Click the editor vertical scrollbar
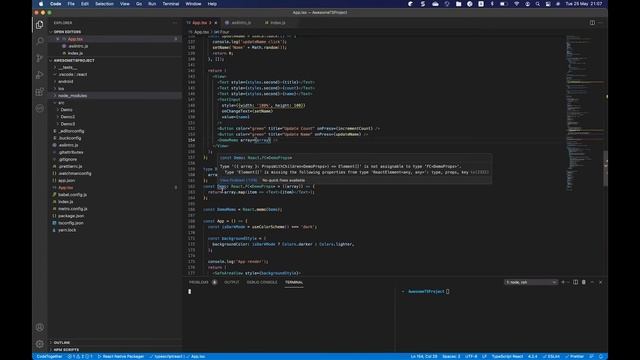 (x=606, y=169)
